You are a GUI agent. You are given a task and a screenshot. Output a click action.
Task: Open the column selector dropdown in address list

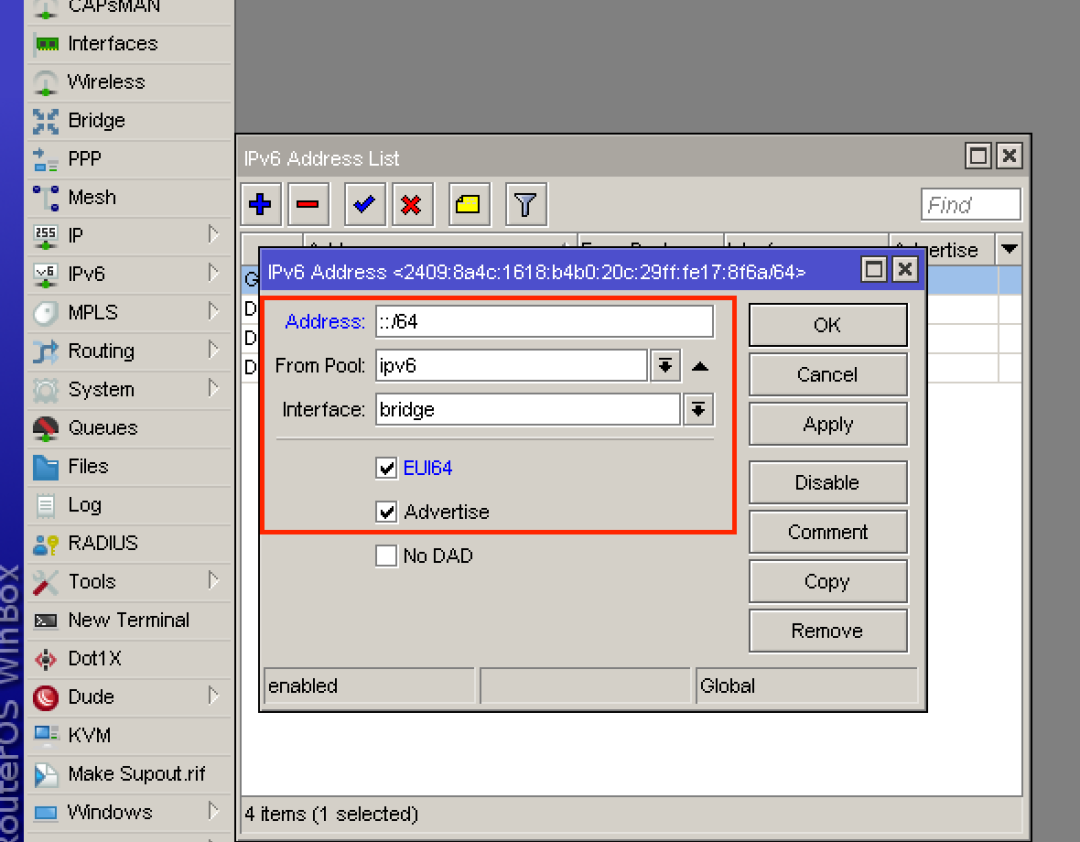pos(1009,249)
